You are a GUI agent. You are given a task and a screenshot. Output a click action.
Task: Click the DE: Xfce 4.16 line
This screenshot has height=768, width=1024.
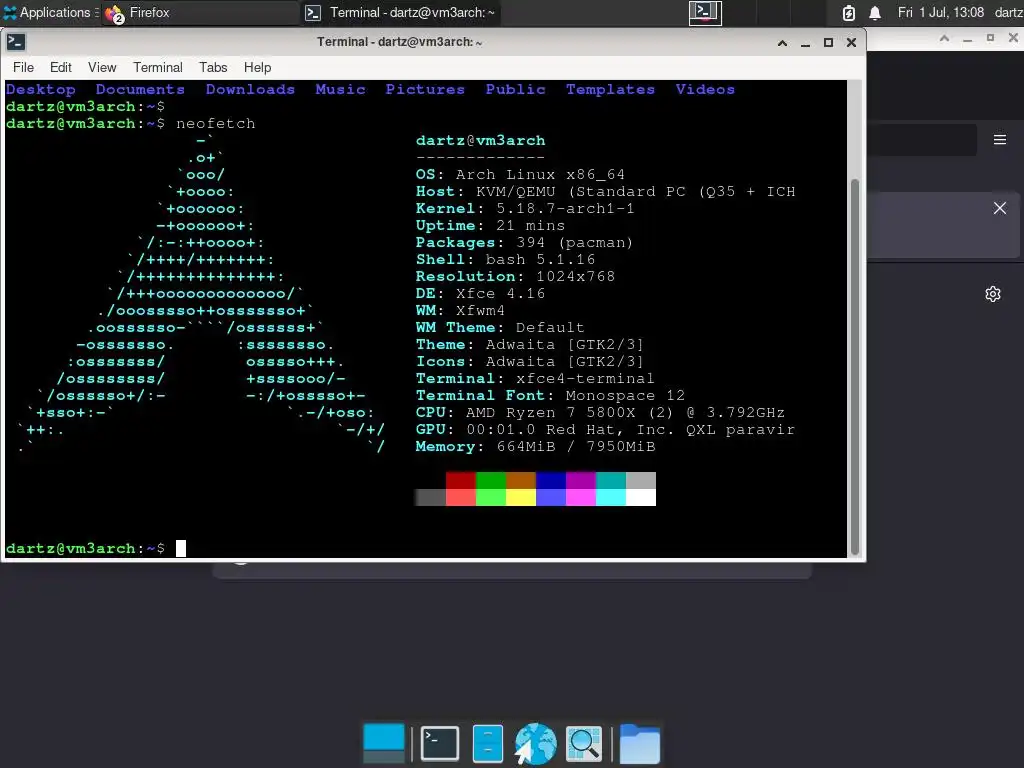pos(480,293)
